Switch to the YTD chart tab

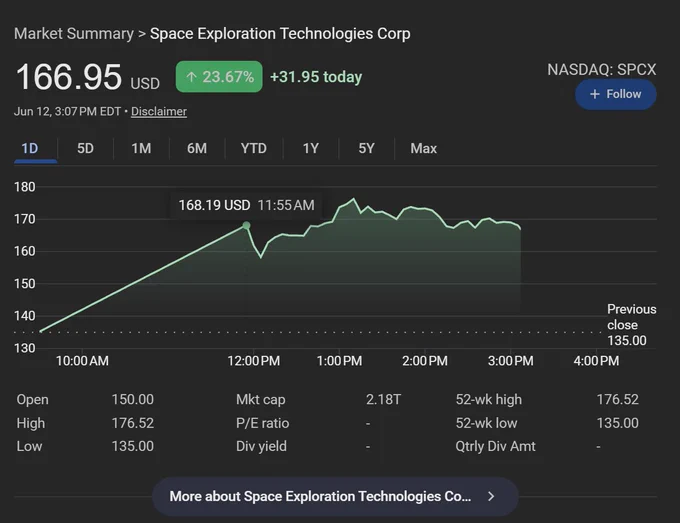[254, 149]
